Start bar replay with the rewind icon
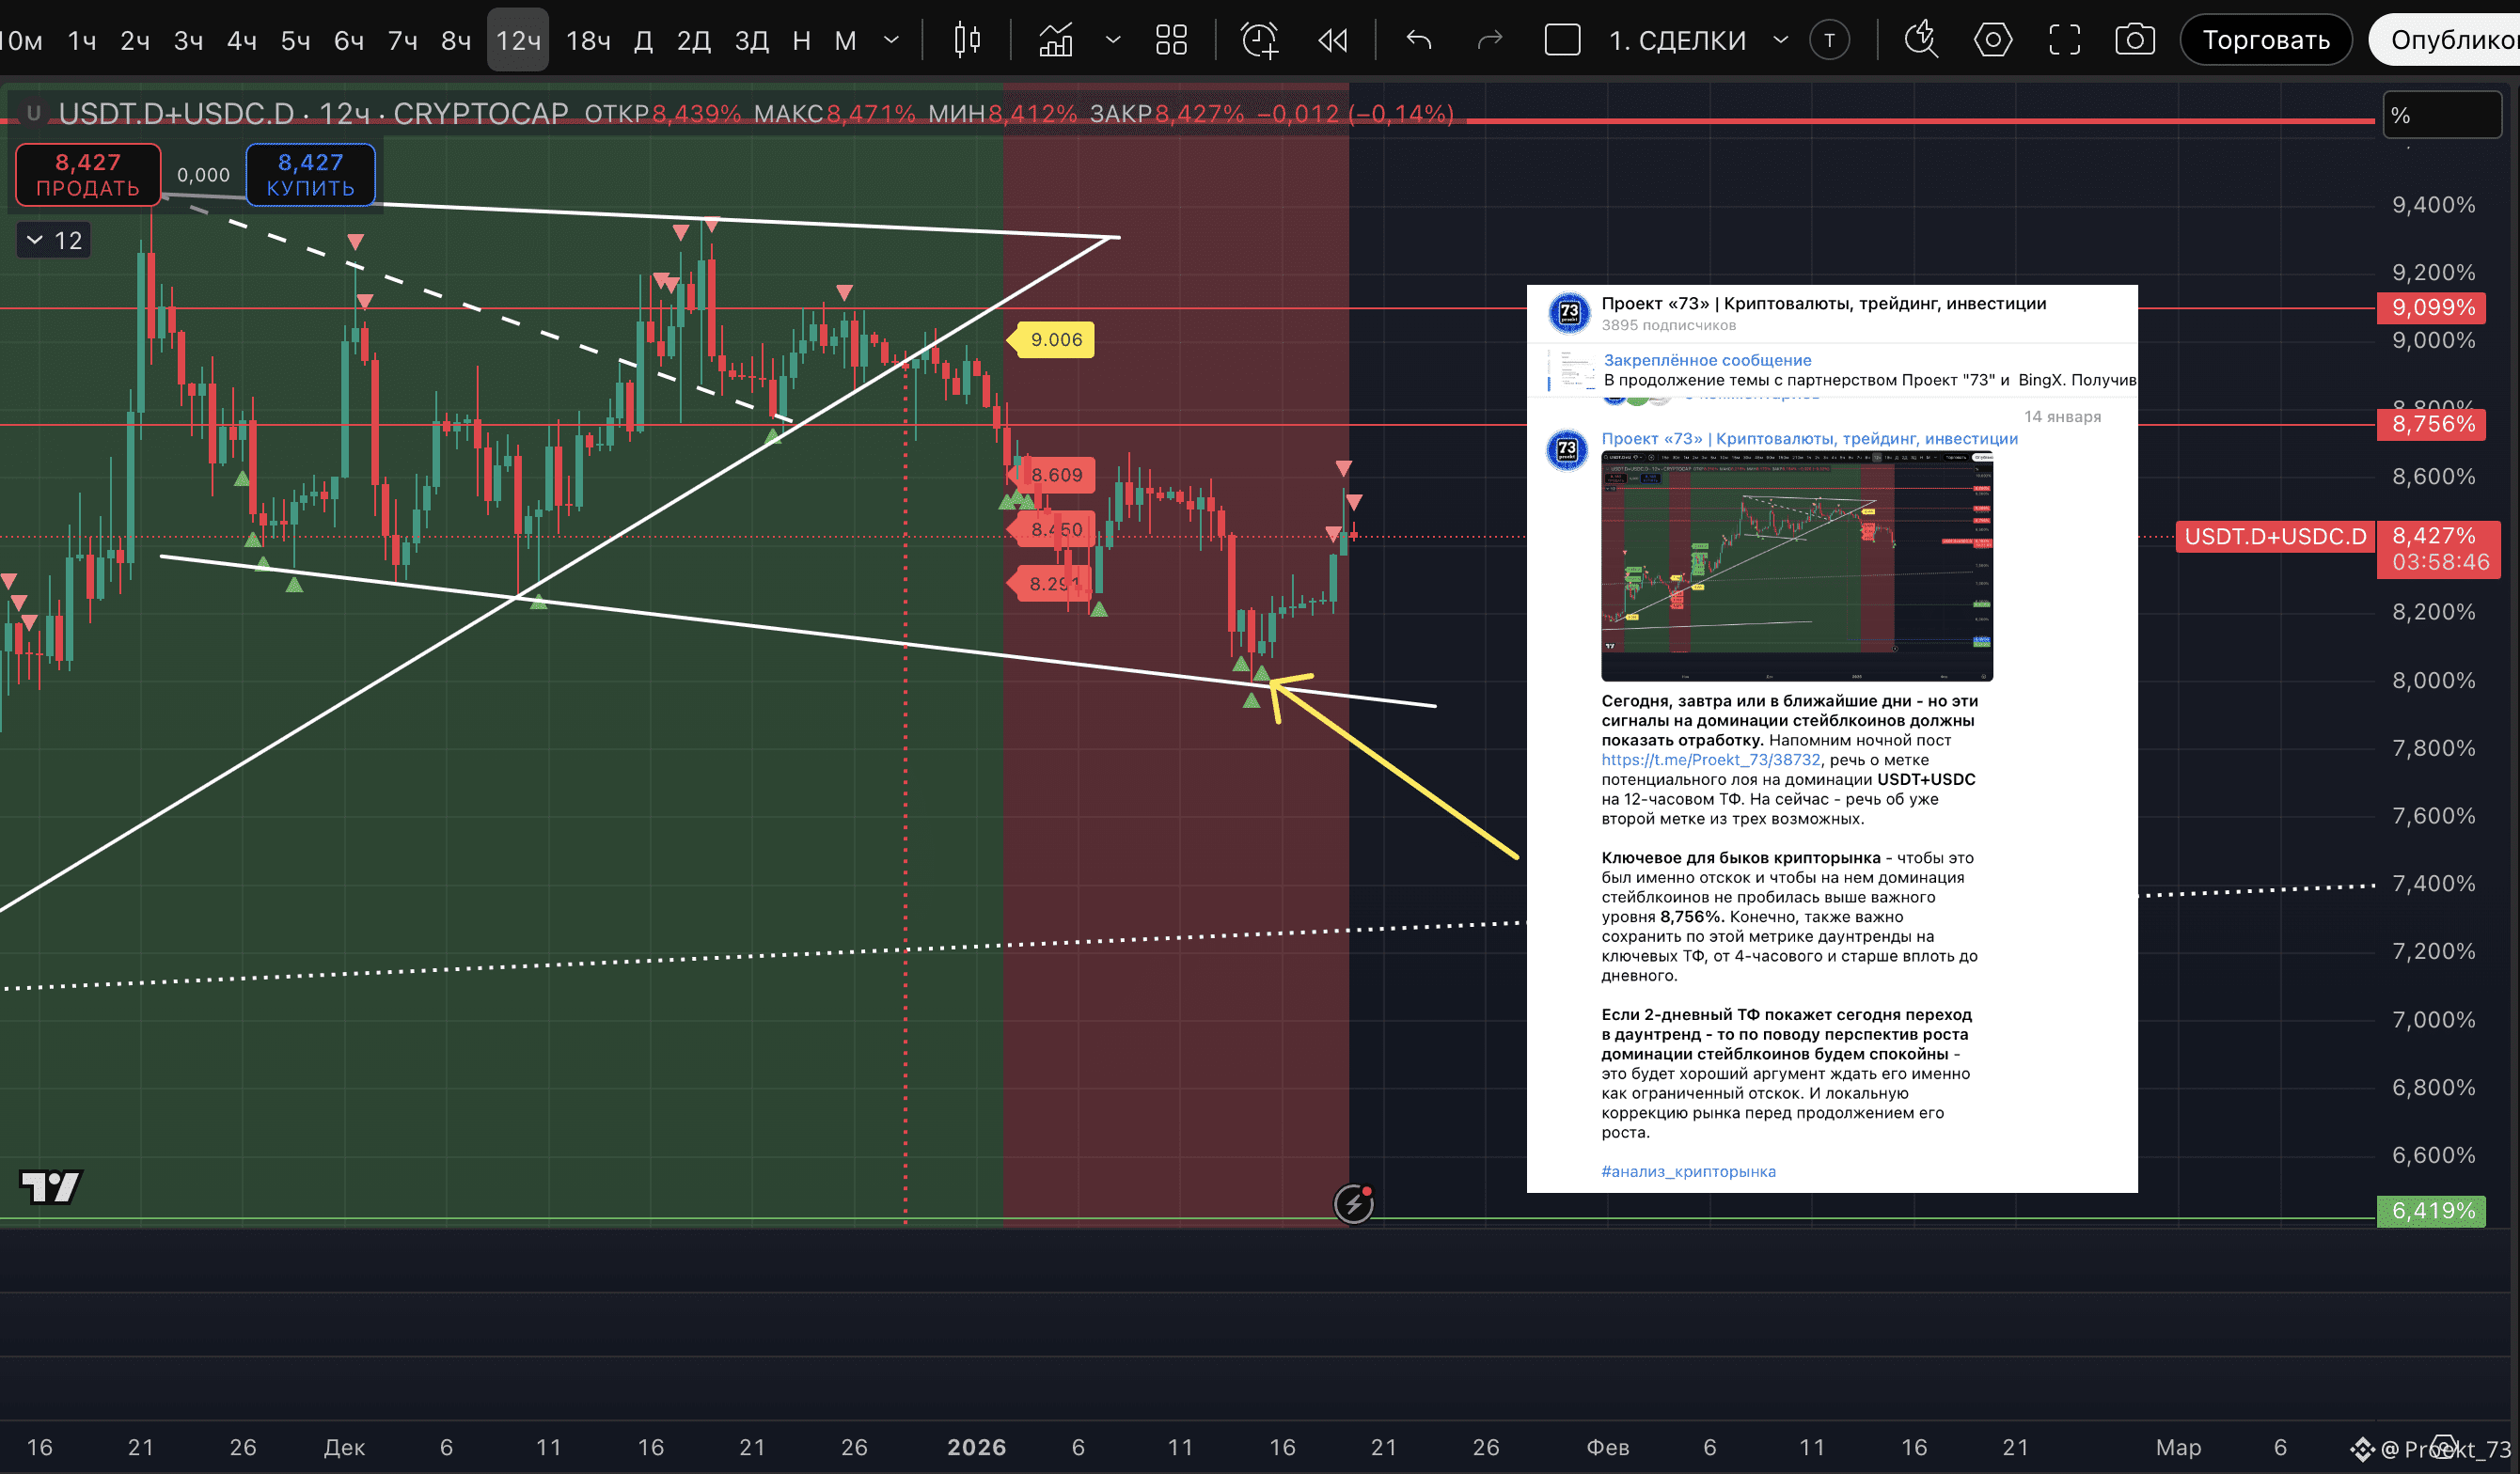Viewport: 2520px width, 1474px height. coord(1332,40)
